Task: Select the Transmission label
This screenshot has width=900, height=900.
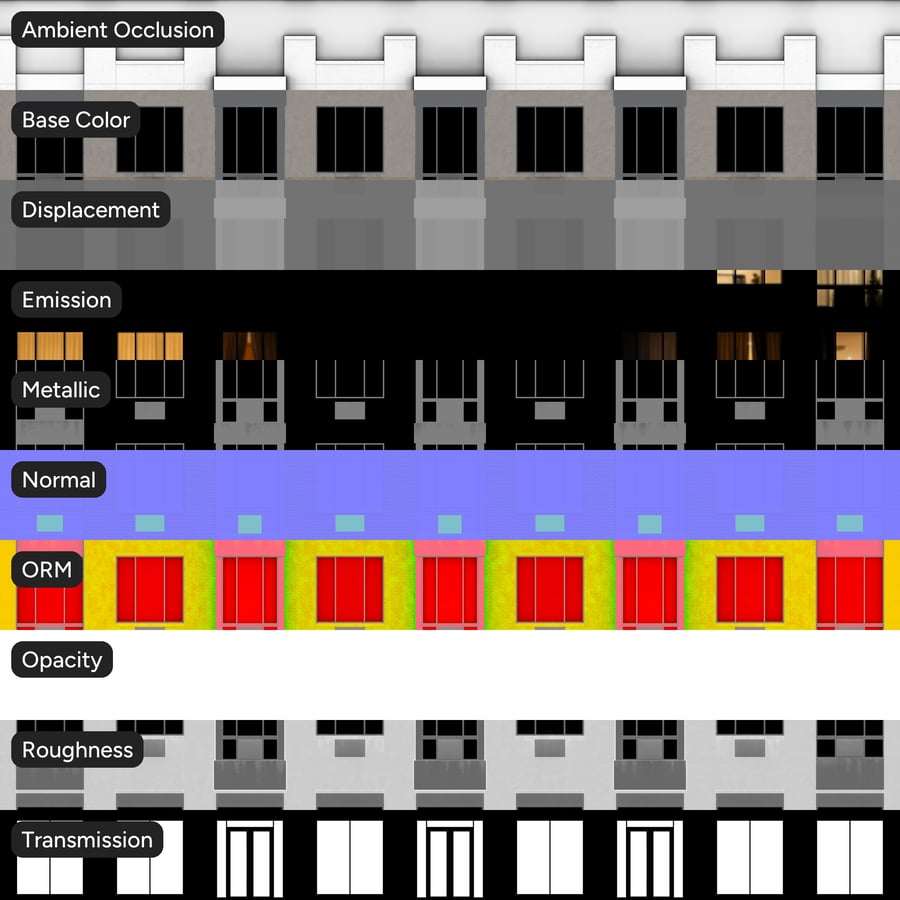Action: tap(87, 840)
